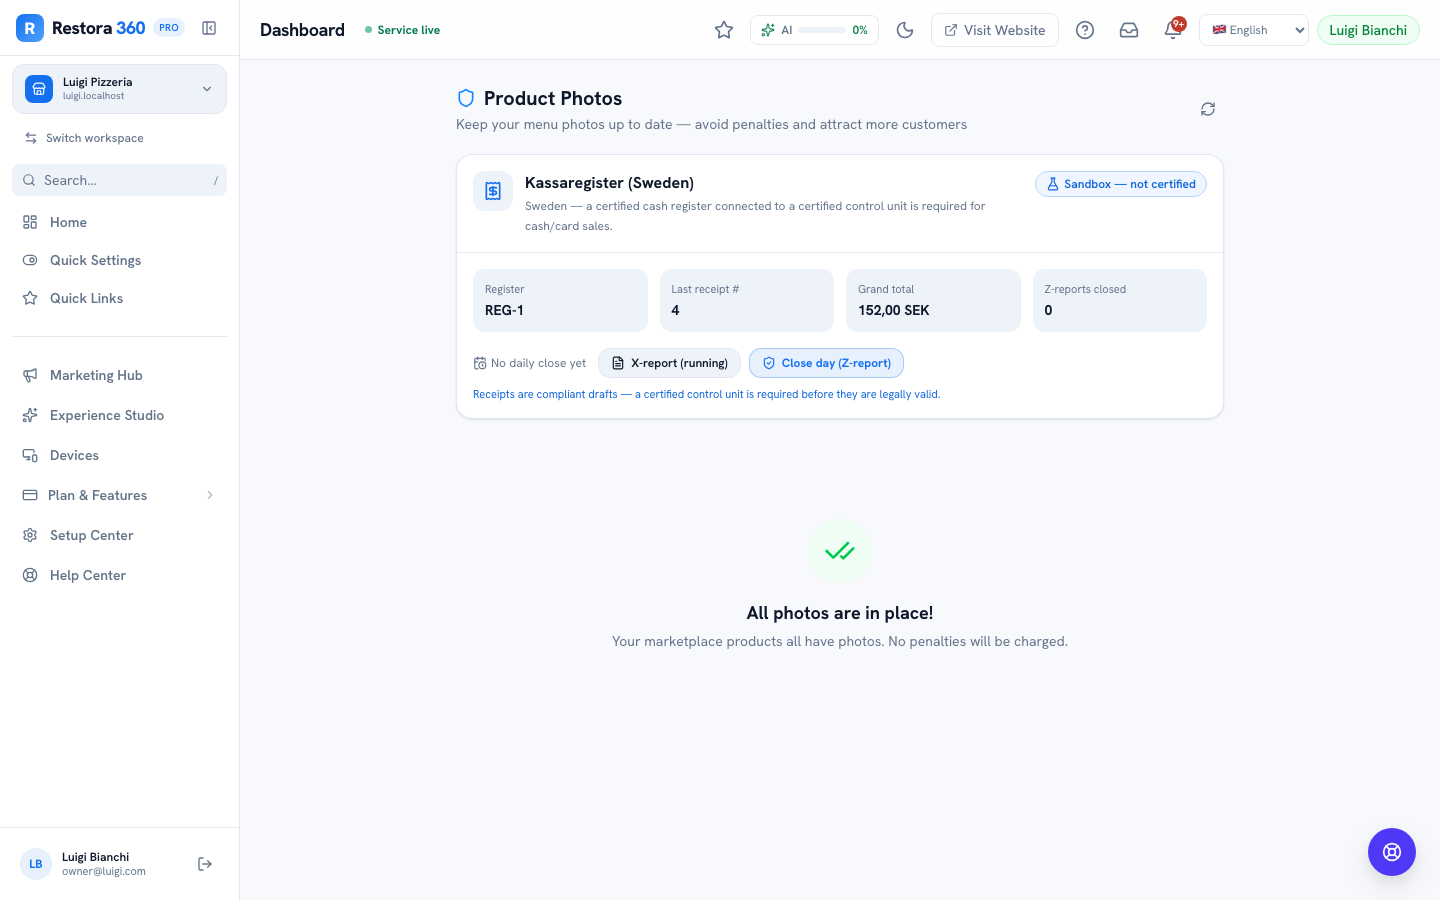Open the inbox tray icon
The width and height of the screenshot is (1440, 900).
tap(1129, 30)
